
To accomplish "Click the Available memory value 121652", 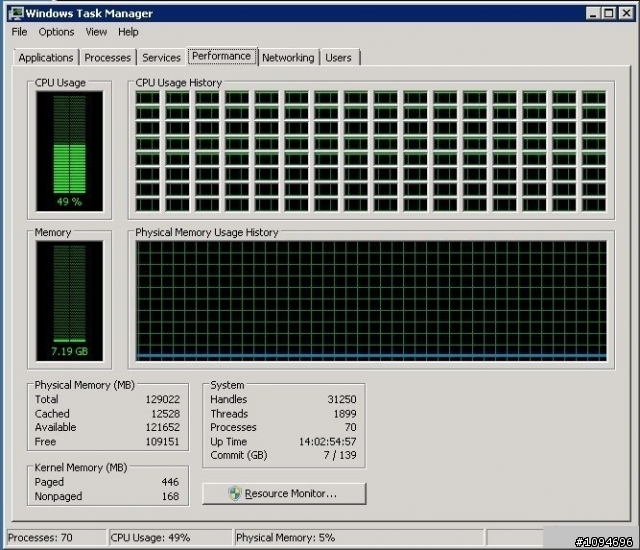I will pyautogui.click(x=162, y=427).
